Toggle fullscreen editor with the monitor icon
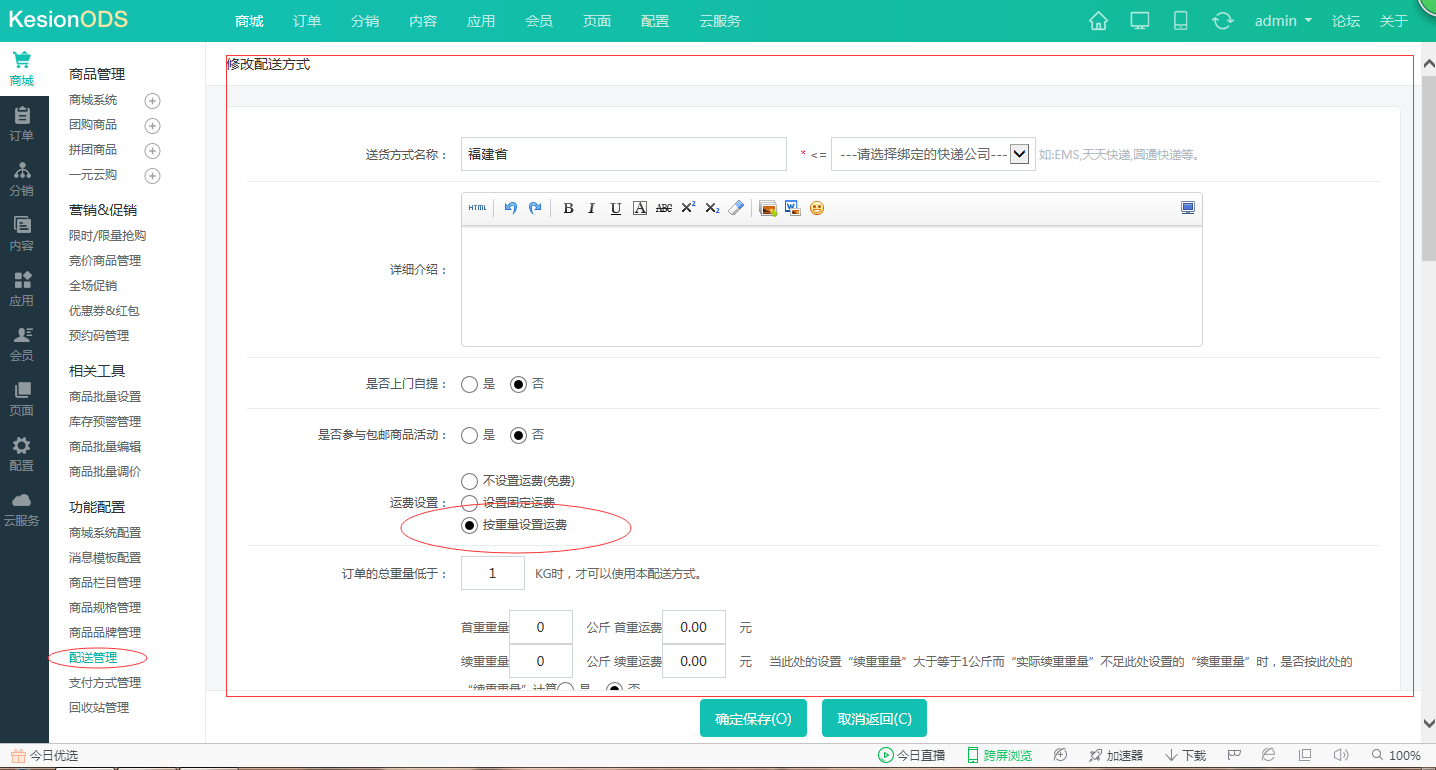Image resolution: width=1436 pixels, height=770 pixels. coord(1188,208)
